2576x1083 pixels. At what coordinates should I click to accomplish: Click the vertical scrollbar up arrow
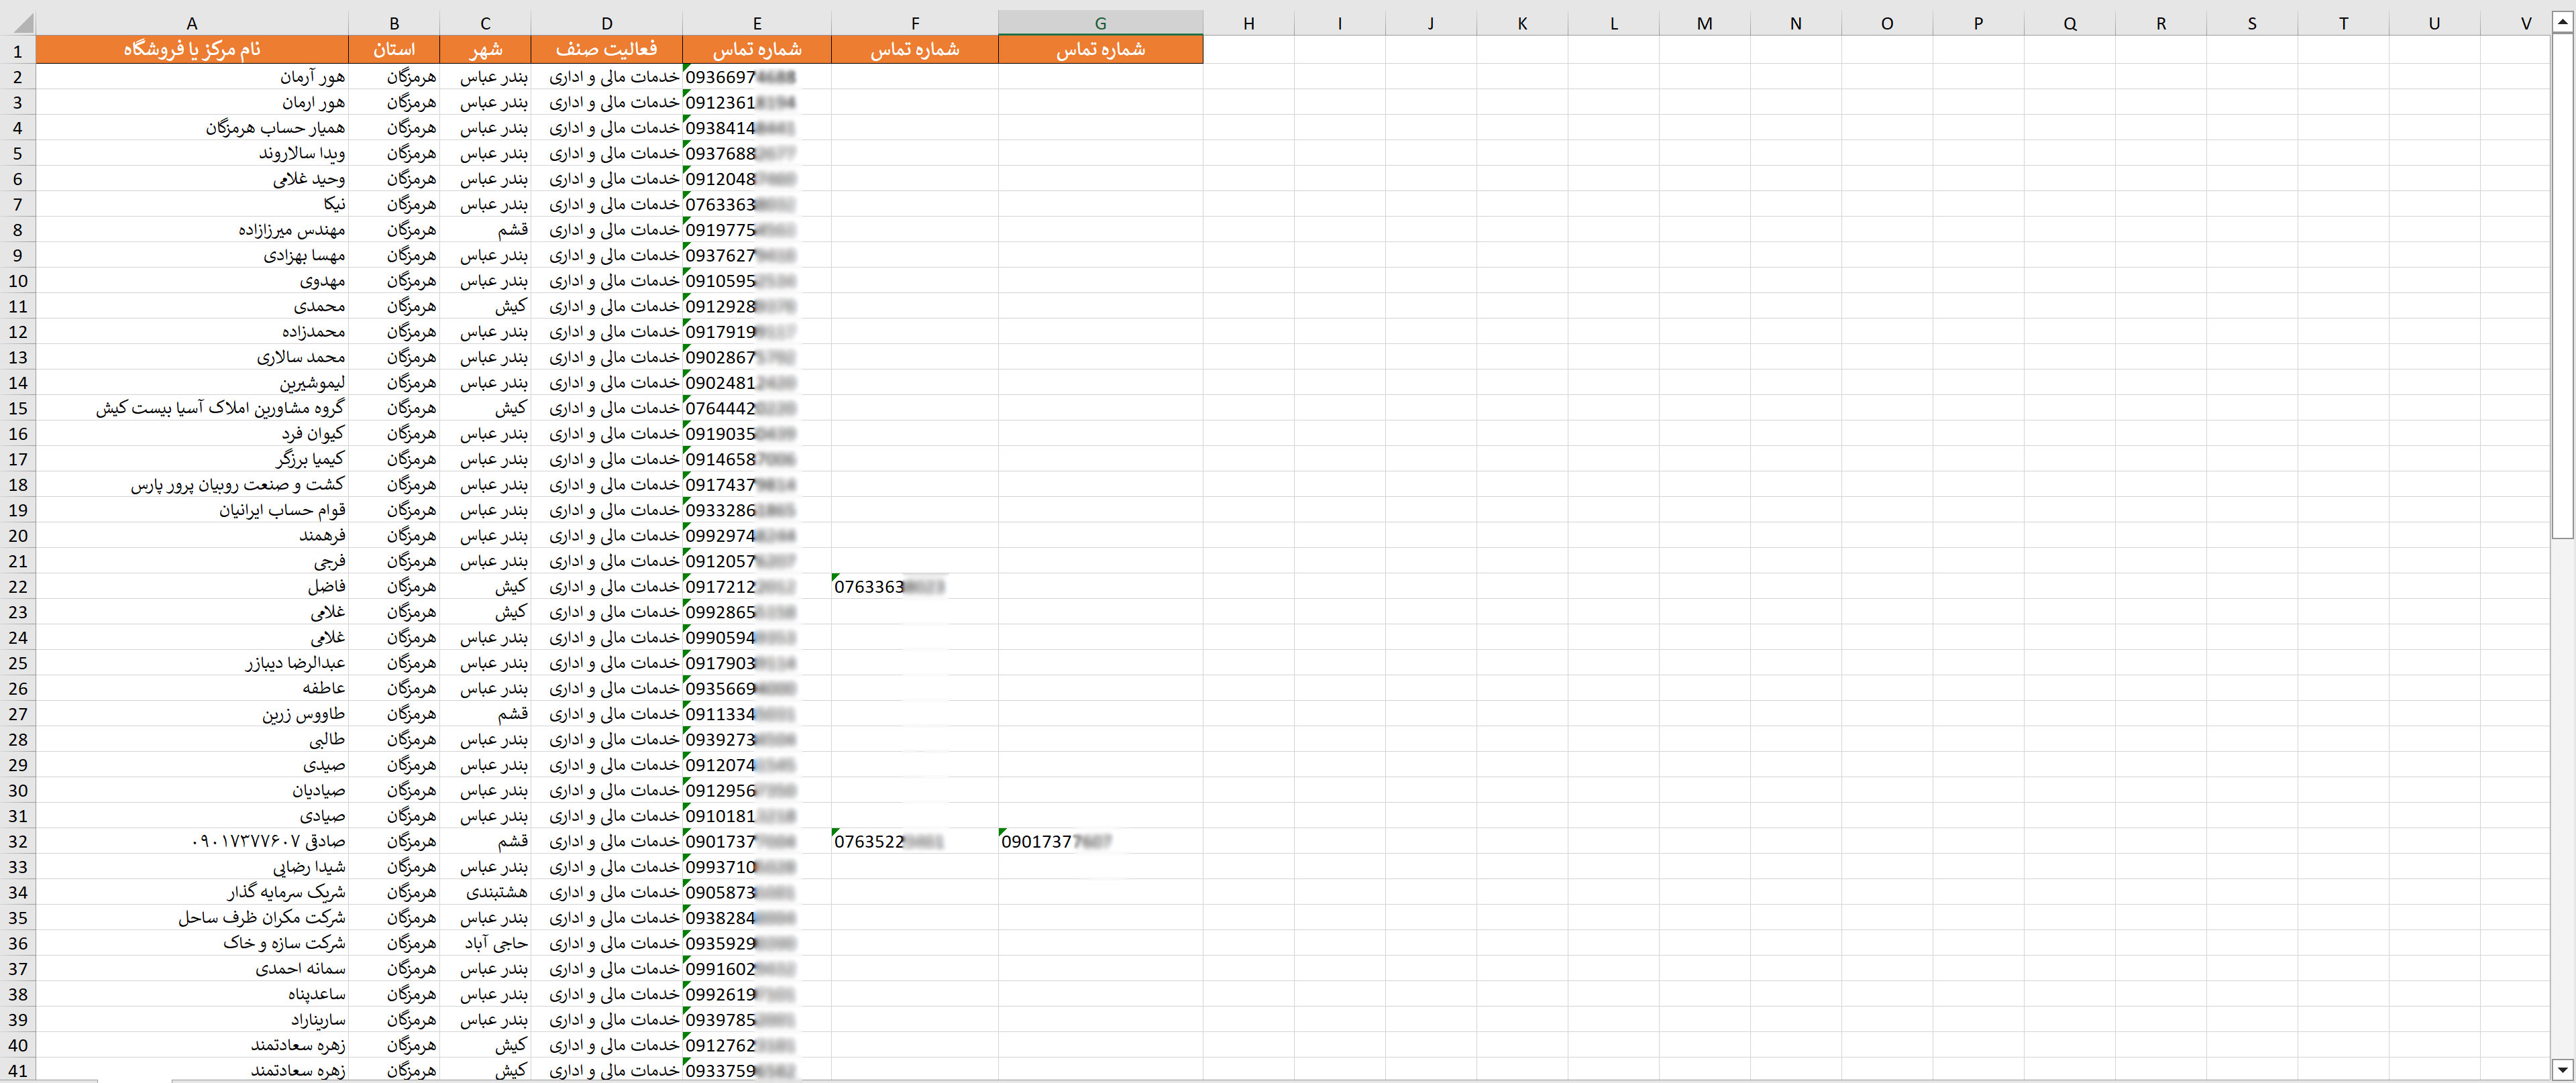click(x=2562, y=23)
